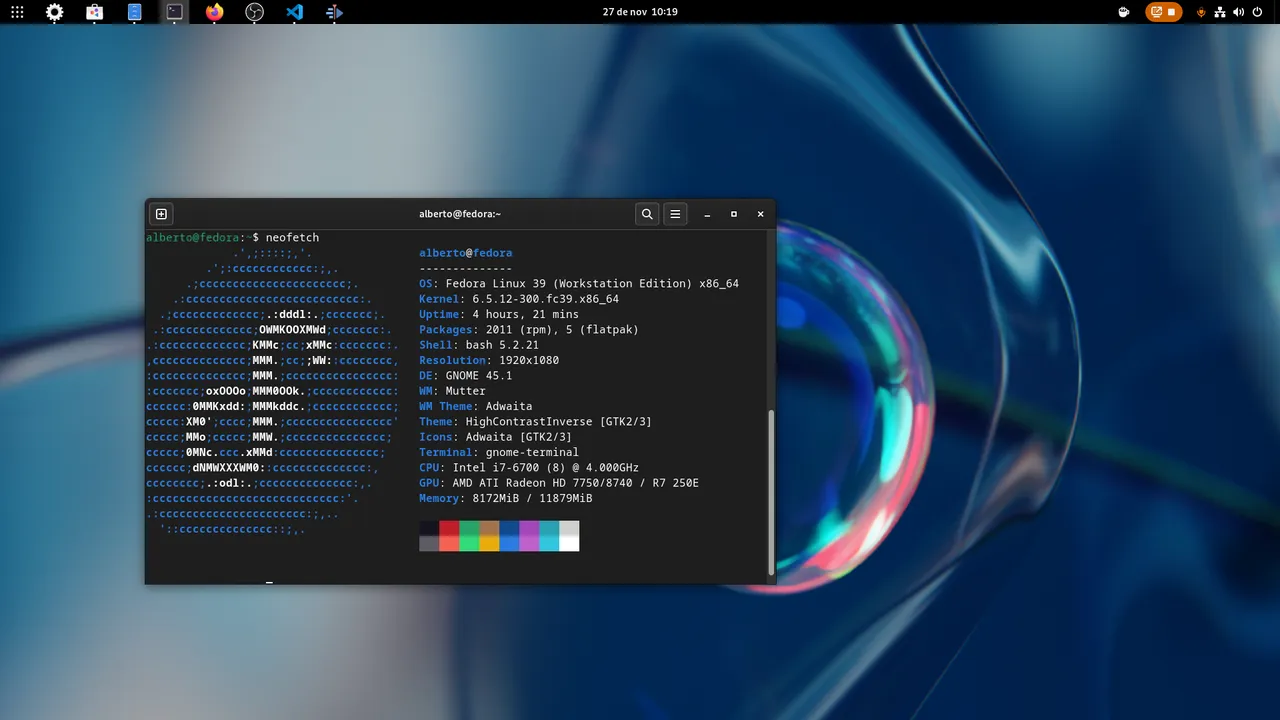Open OBS Studio from the dock
The image size is (1280, 720).
coord(255,12)
